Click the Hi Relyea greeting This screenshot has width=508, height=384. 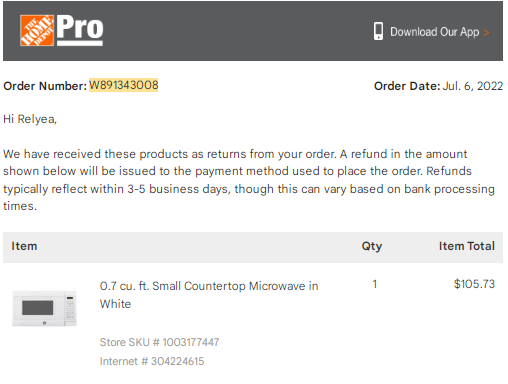[30, 119]
